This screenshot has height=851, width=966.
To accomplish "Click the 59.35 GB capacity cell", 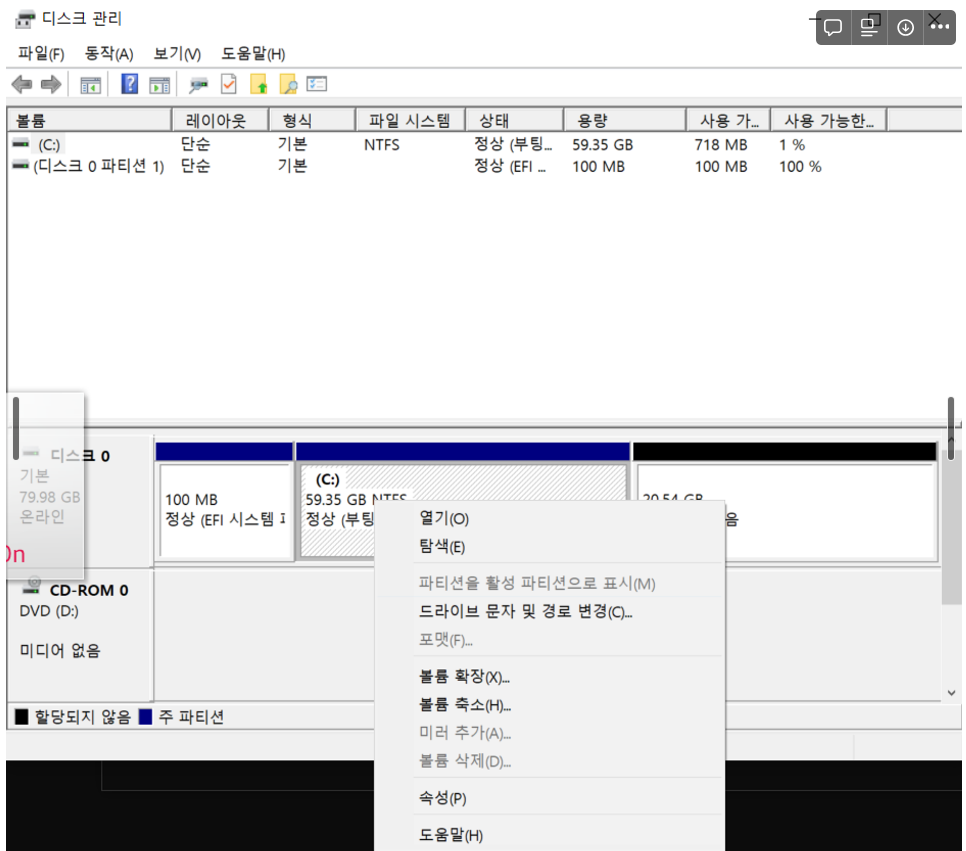I will (x=603, y=145).
